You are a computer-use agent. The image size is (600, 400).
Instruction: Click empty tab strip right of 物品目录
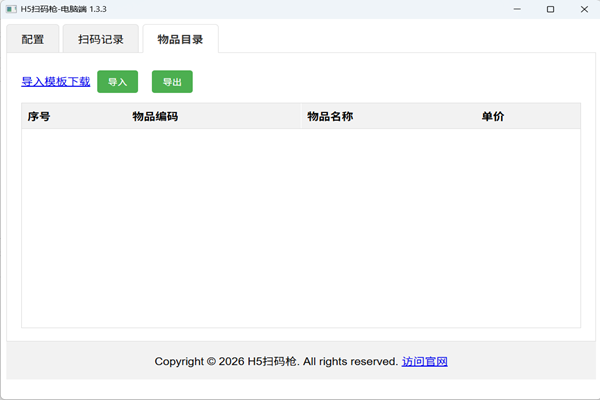point(400,40)
